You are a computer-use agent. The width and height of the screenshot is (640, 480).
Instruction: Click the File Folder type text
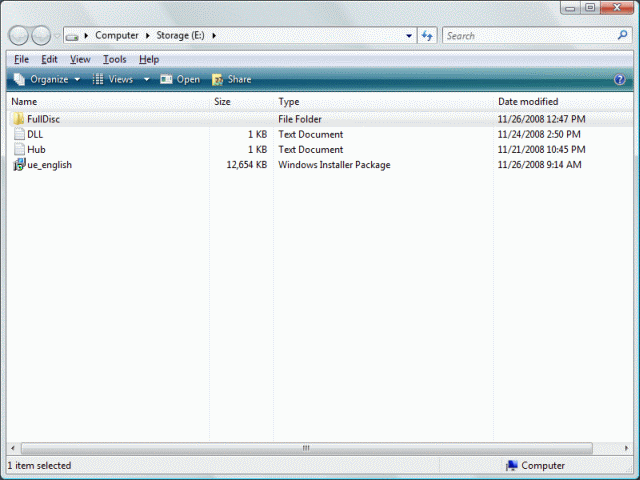(300, 119)
